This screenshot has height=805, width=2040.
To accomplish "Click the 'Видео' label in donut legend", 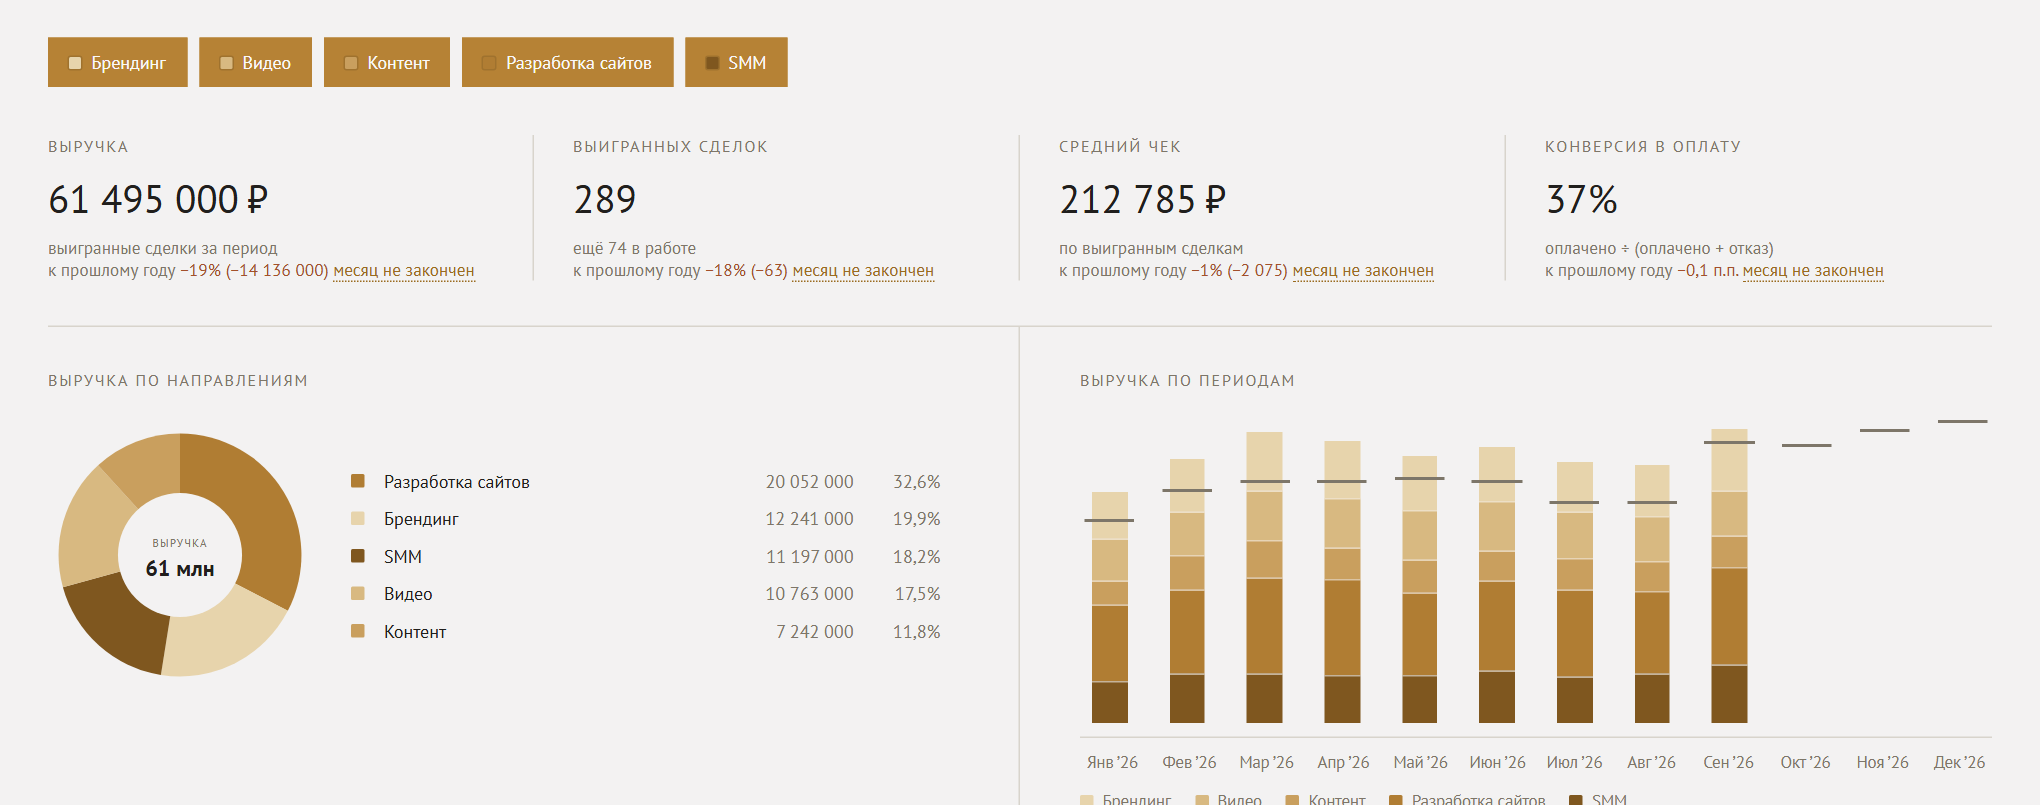I will coord(408,594).
